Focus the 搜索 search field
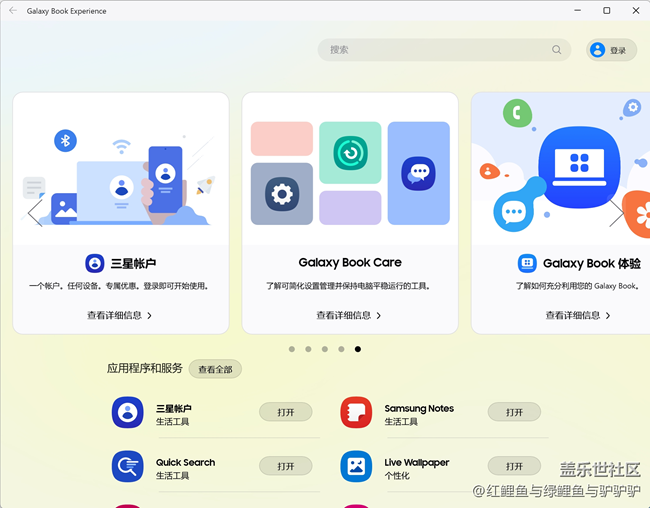The image size is (650, 508). tap(444, 50)
